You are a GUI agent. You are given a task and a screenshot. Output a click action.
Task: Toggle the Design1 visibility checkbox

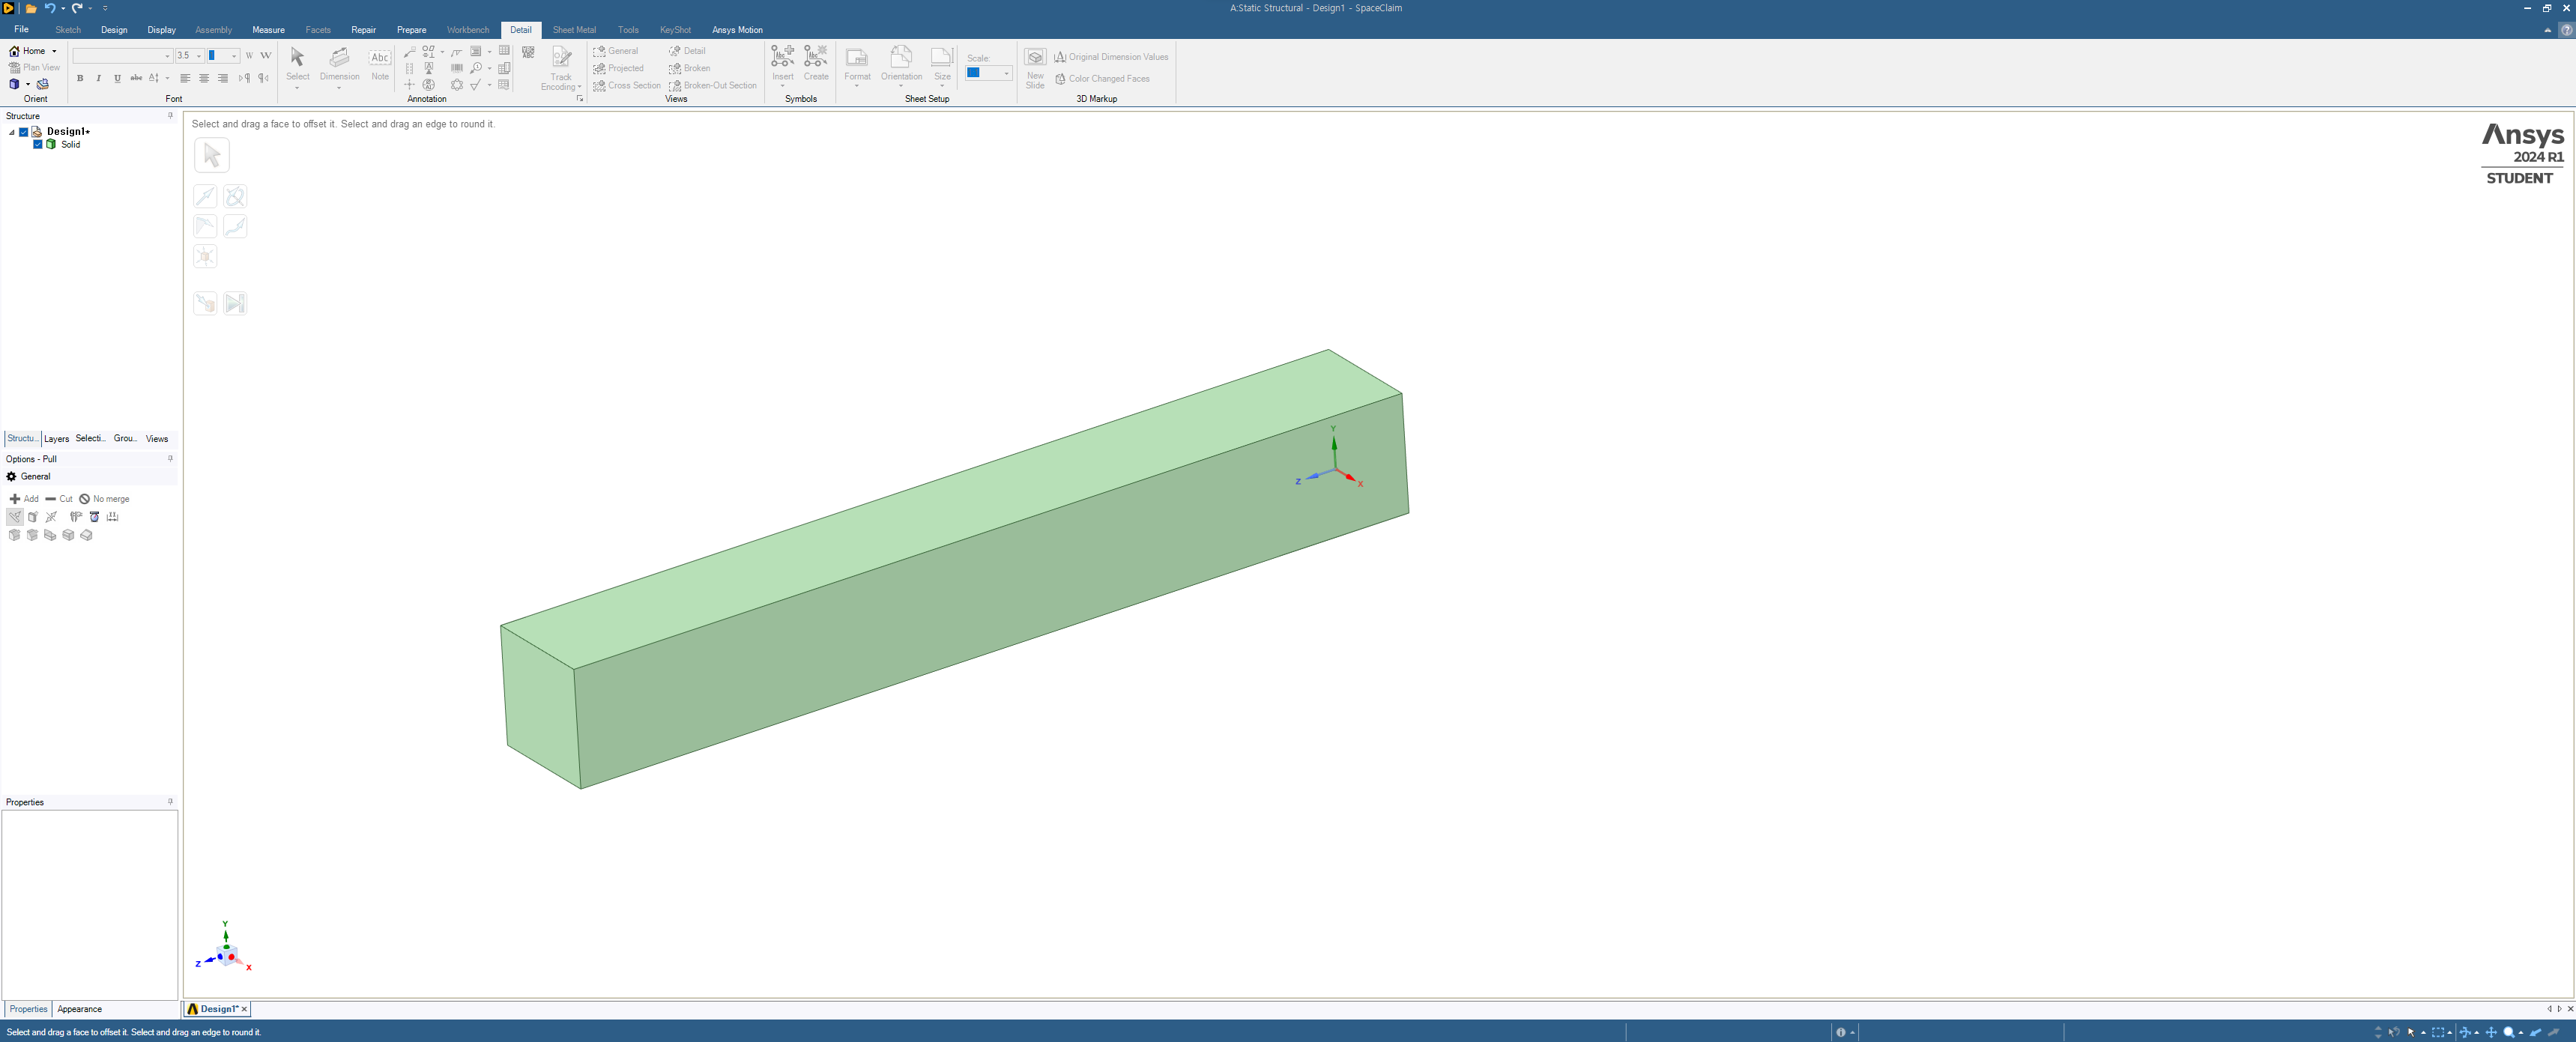(24, 132)
